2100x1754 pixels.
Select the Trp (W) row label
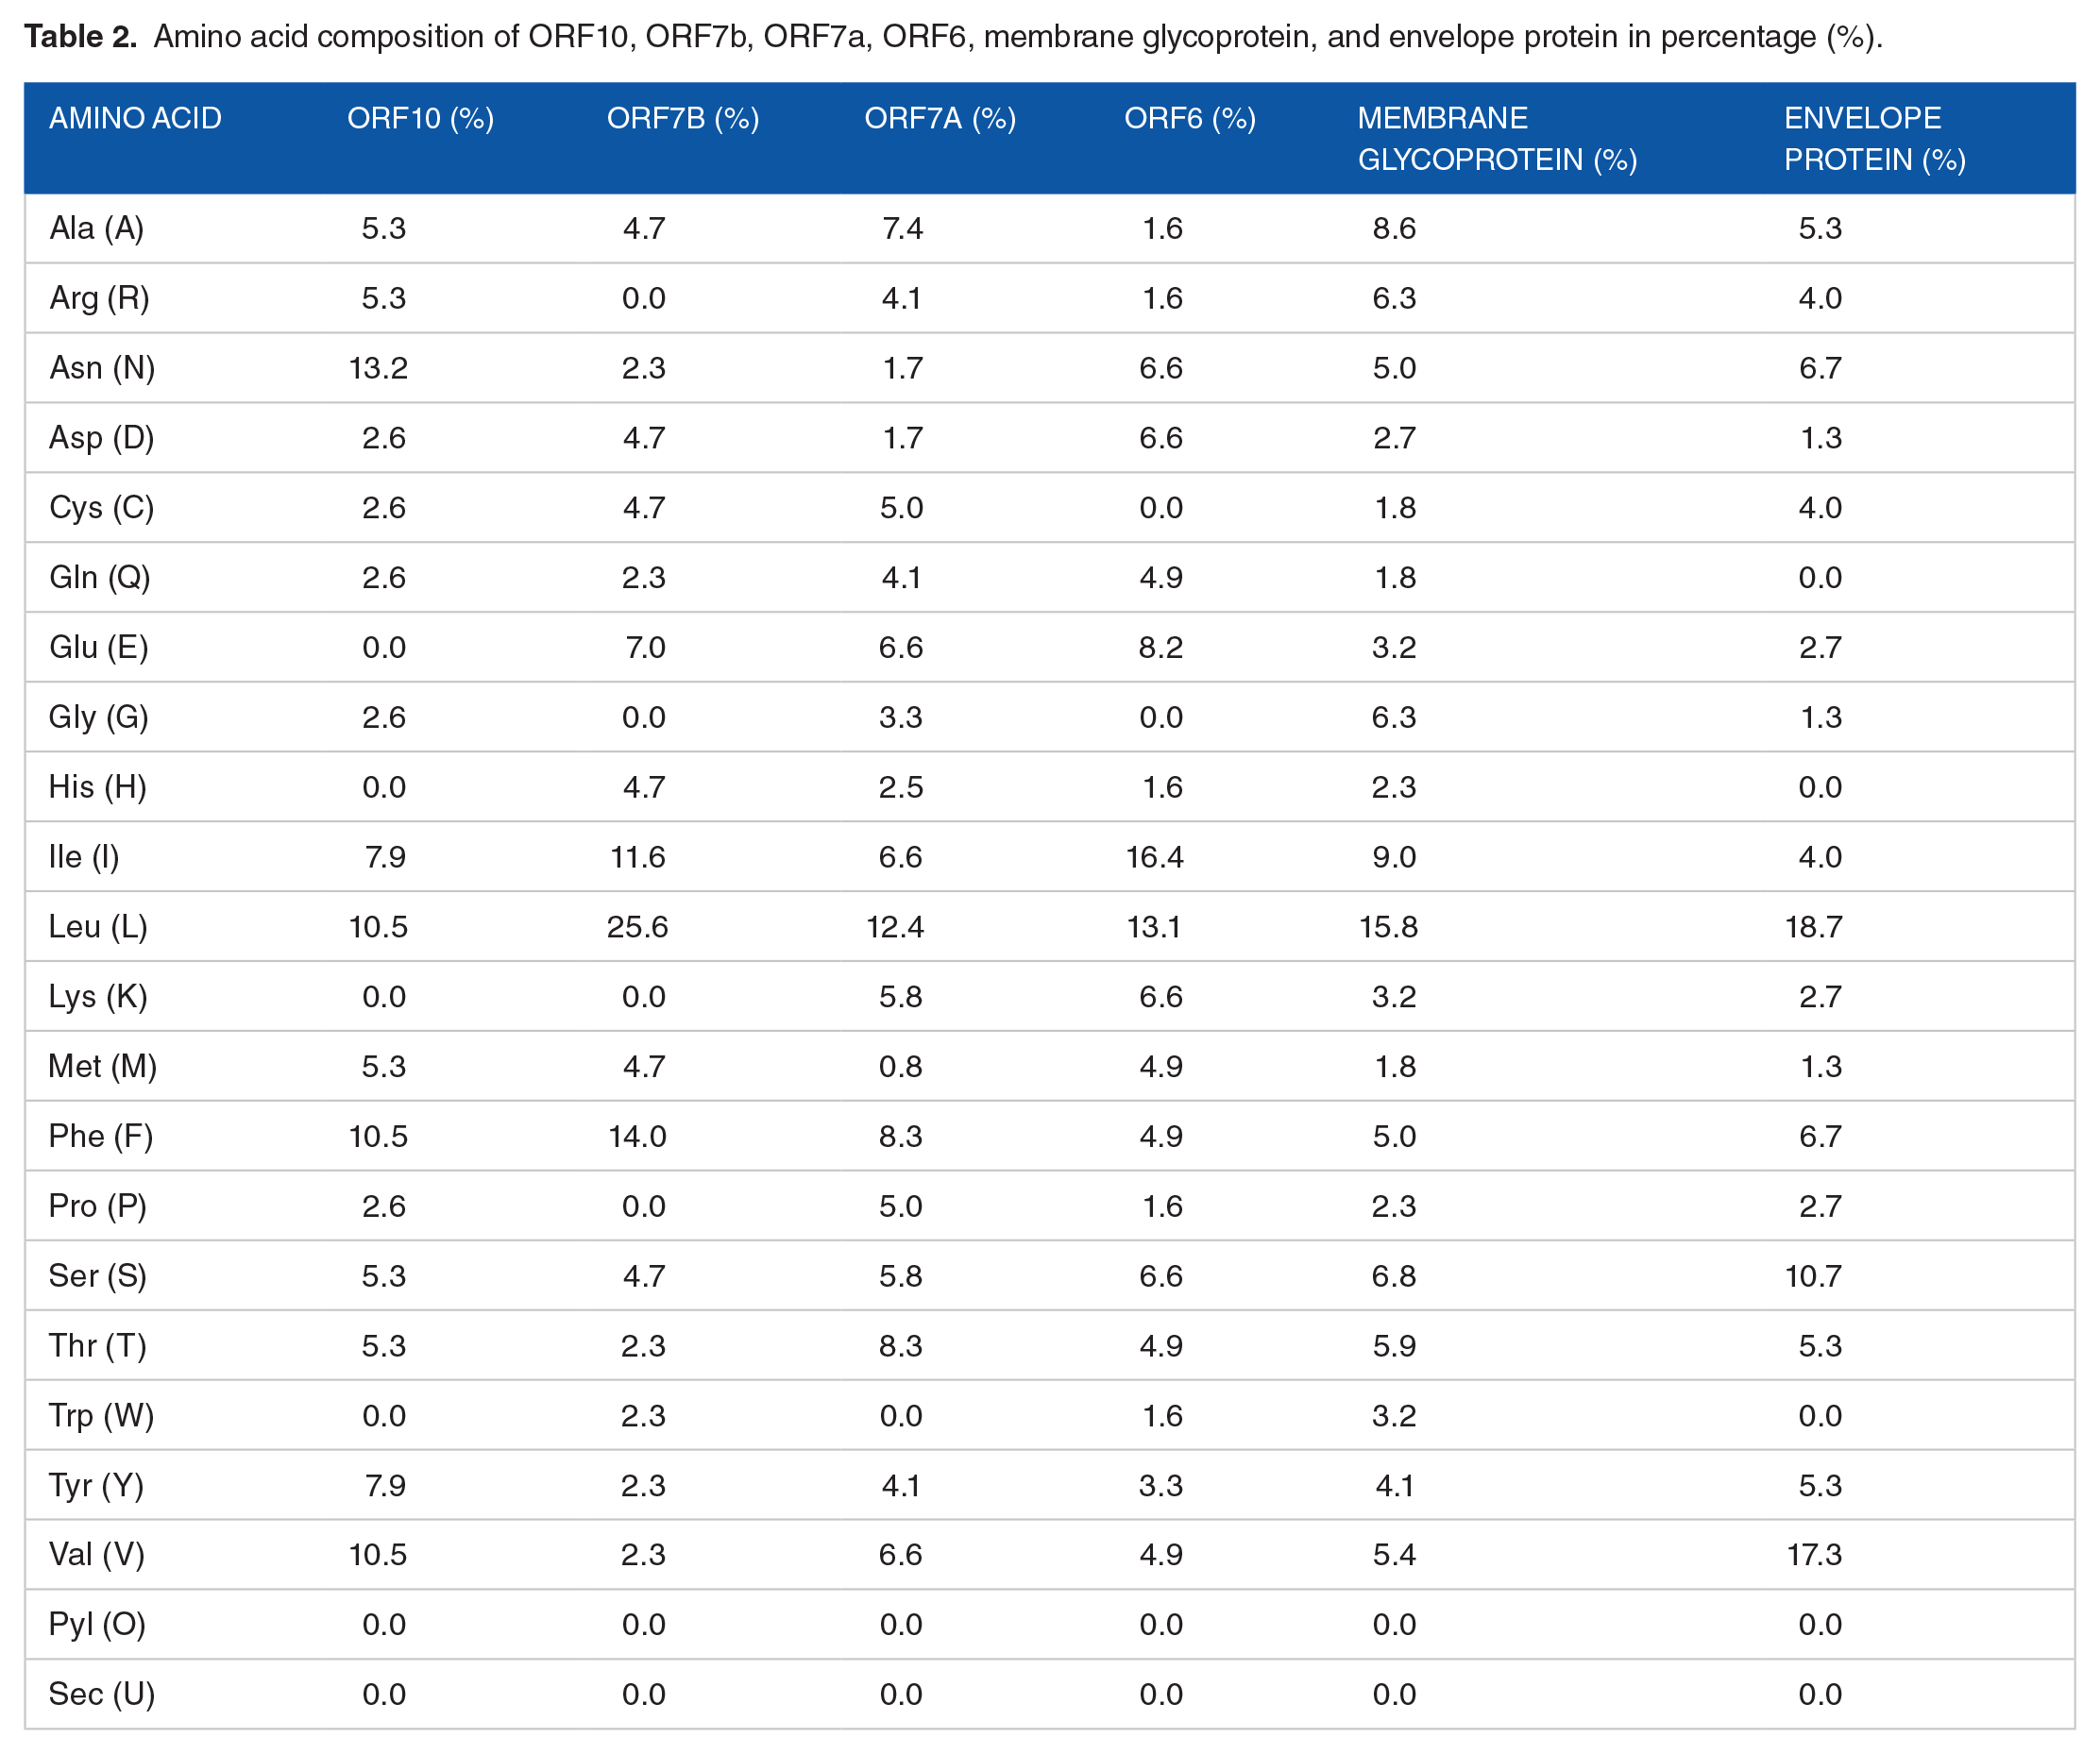101,1415
